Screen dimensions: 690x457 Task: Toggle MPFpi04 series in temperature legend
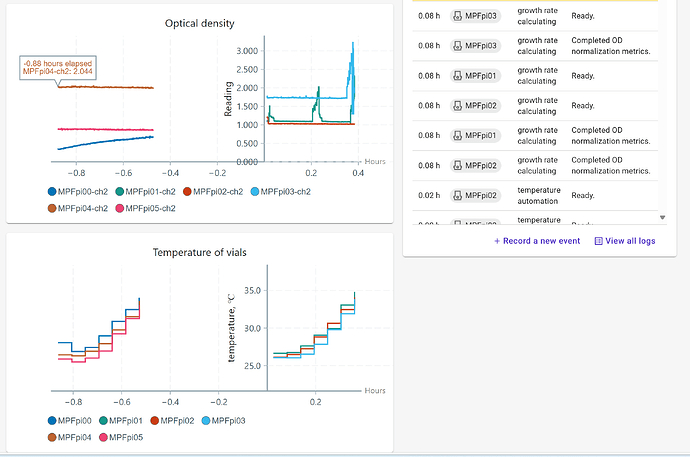click(x=70, y=438)
